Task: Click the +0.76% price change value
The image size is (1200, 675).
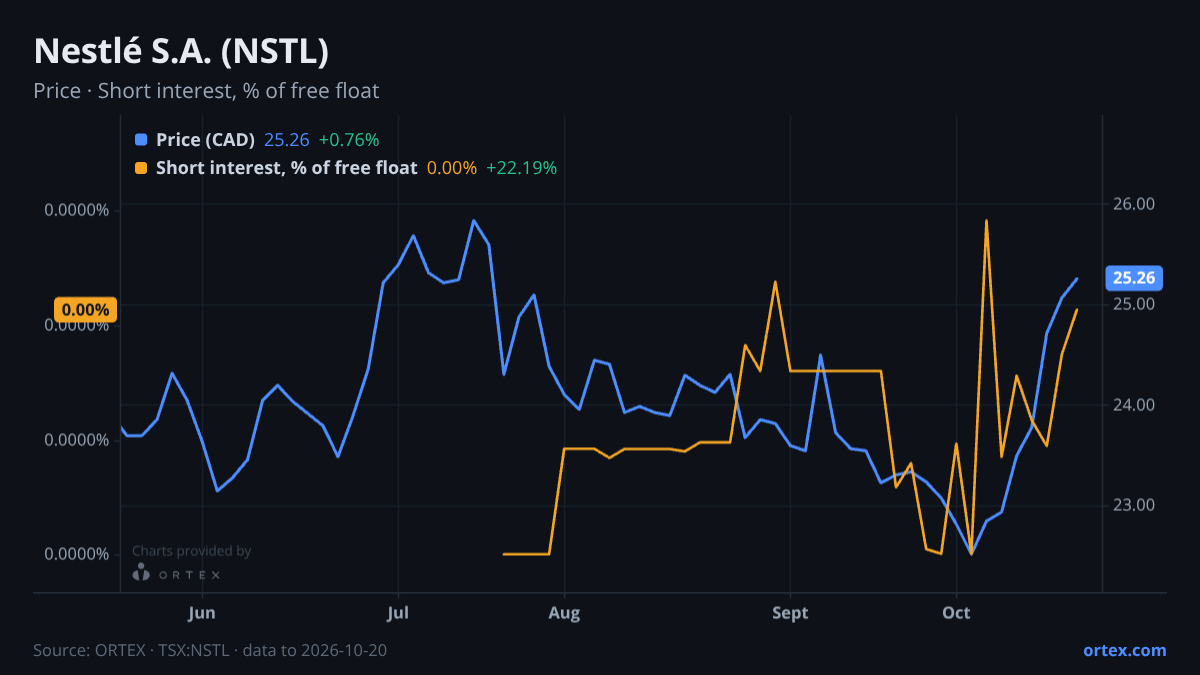Action: [x=349, y=140]
